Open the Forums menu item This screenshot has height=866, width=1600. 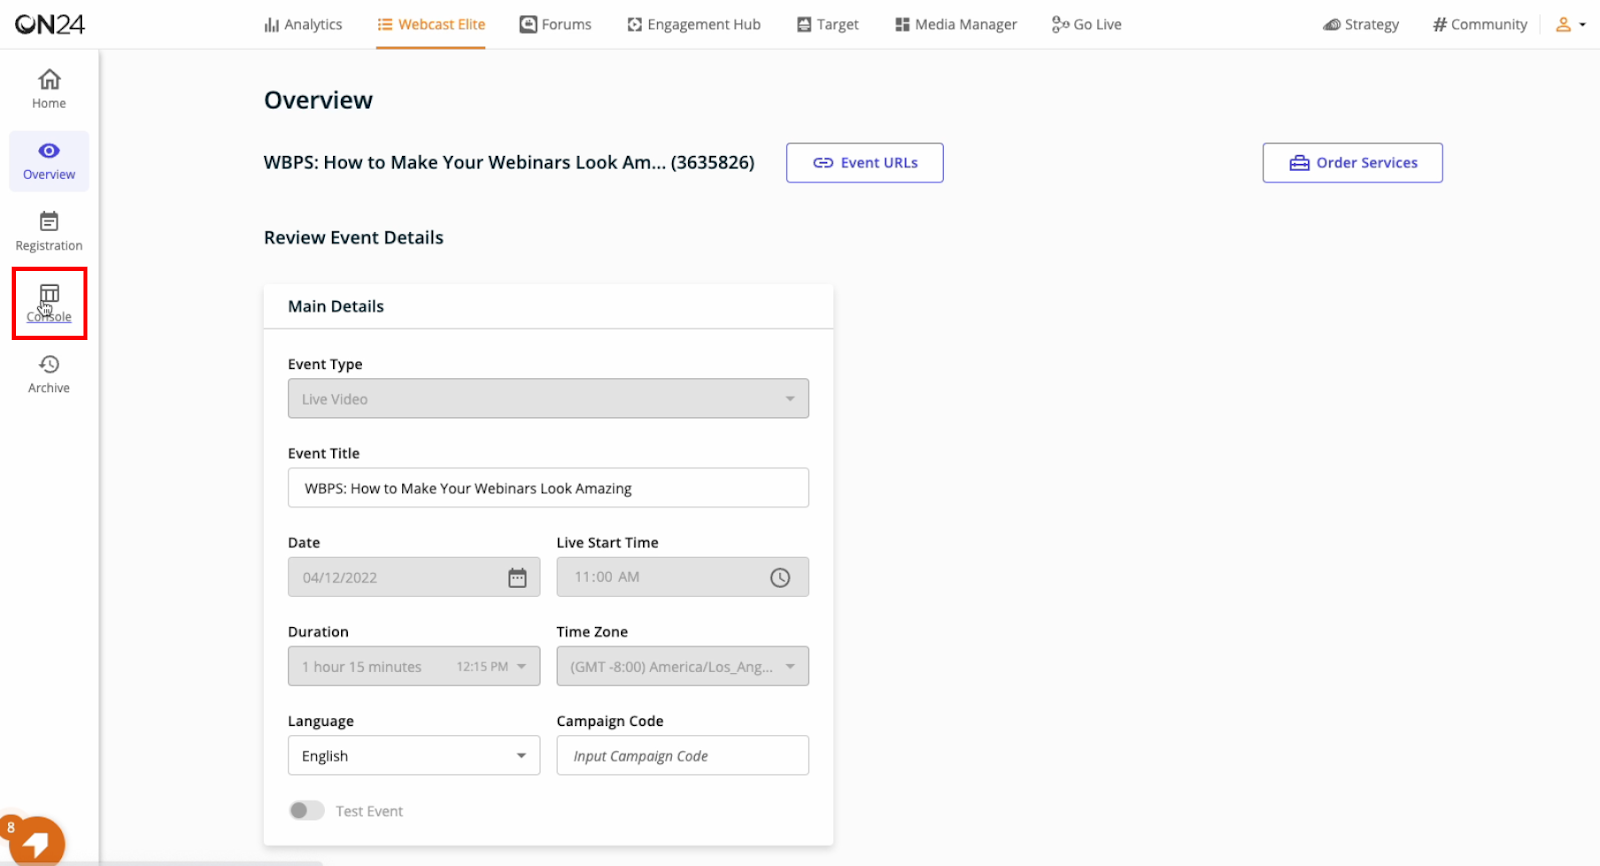coord(556,25)
